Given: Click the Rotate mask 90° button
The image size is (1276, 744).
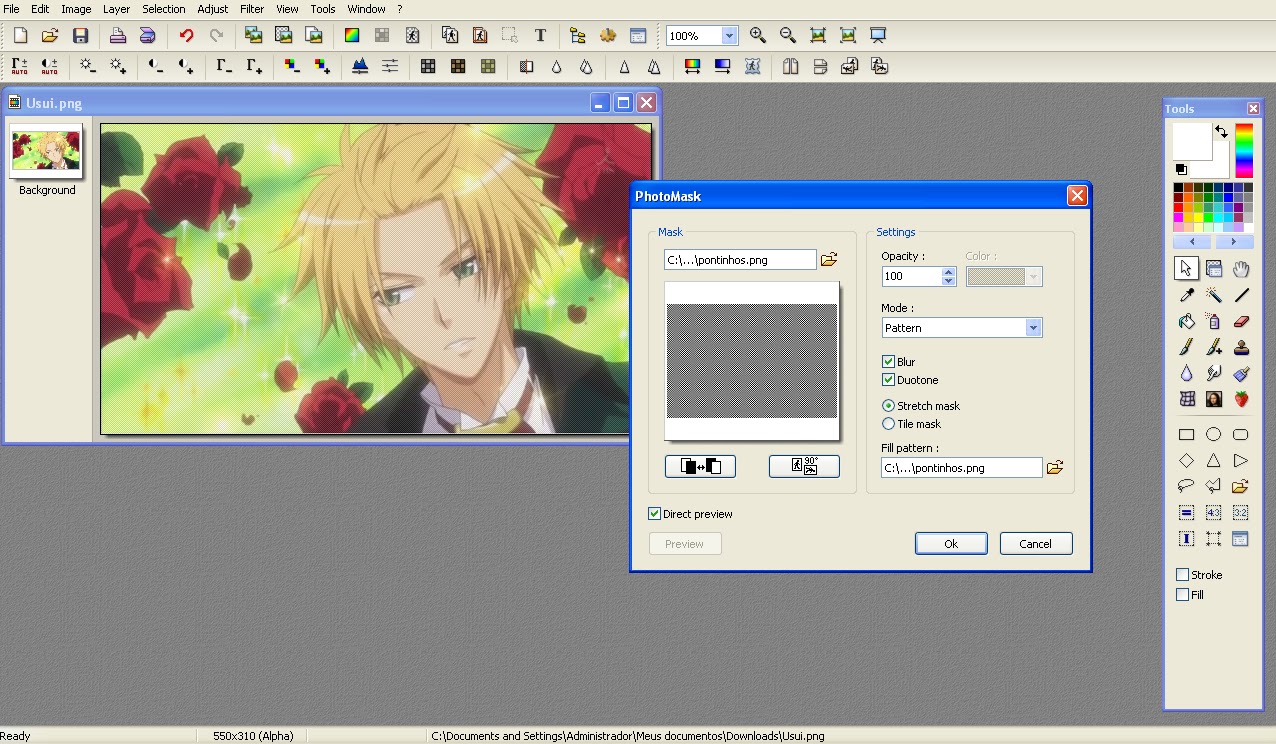Looking at the screenshot, I should click(804, 466).
